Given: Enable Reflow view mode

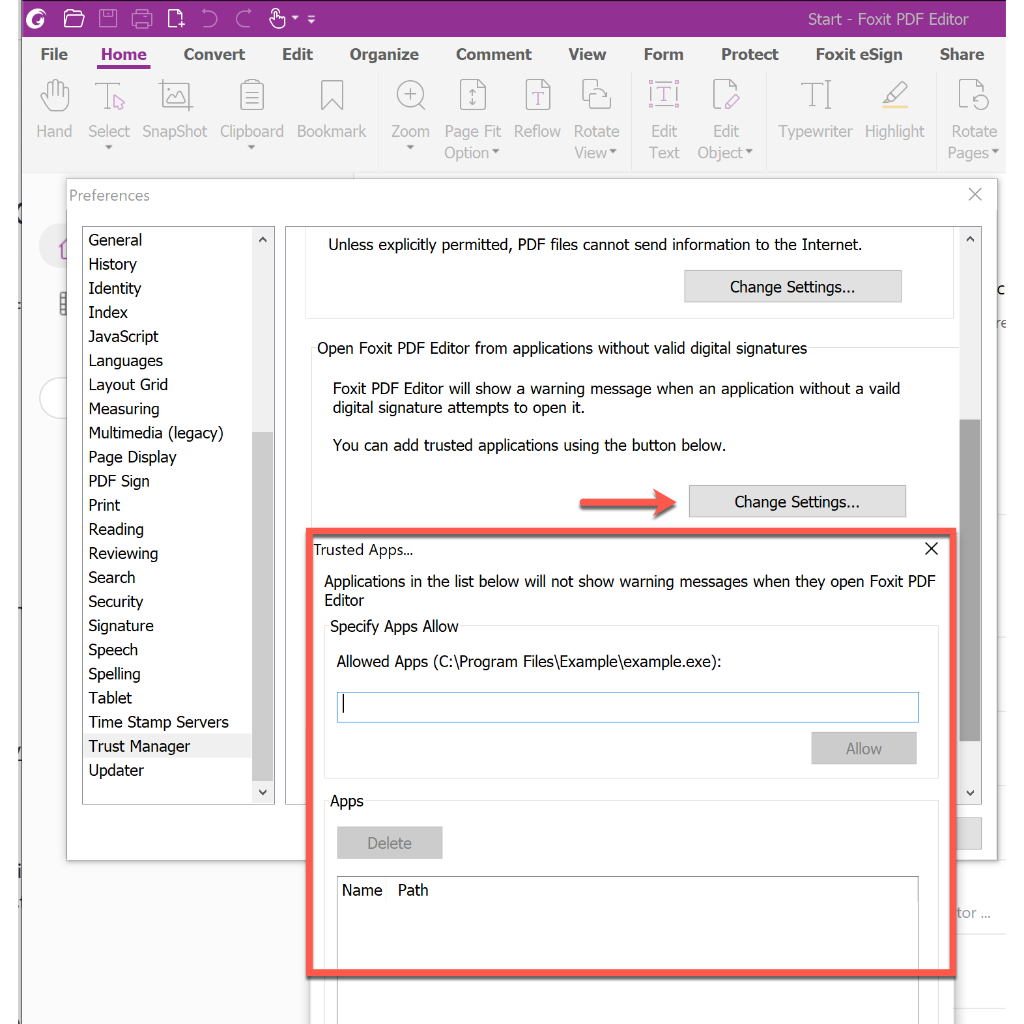Looking at the screenshot, I should [x=537, y=109].
